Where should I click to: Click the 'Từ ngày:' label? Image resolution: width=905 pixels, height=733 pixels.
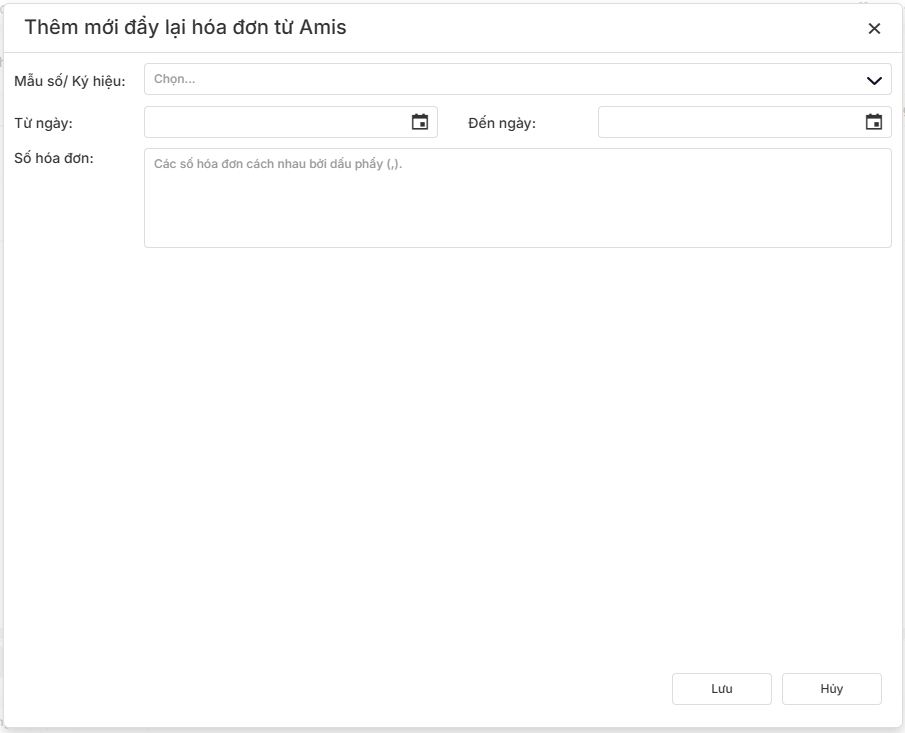coord(44,123)
